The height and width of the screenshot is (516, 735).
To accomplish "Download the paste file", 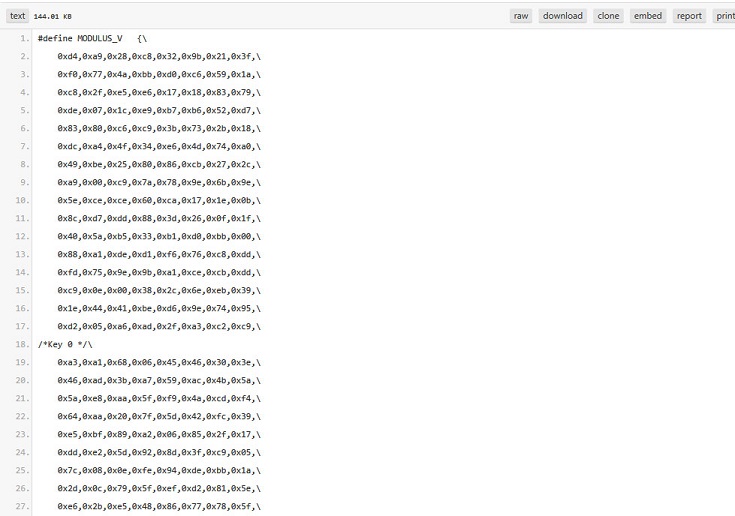I will click(562, 16).
